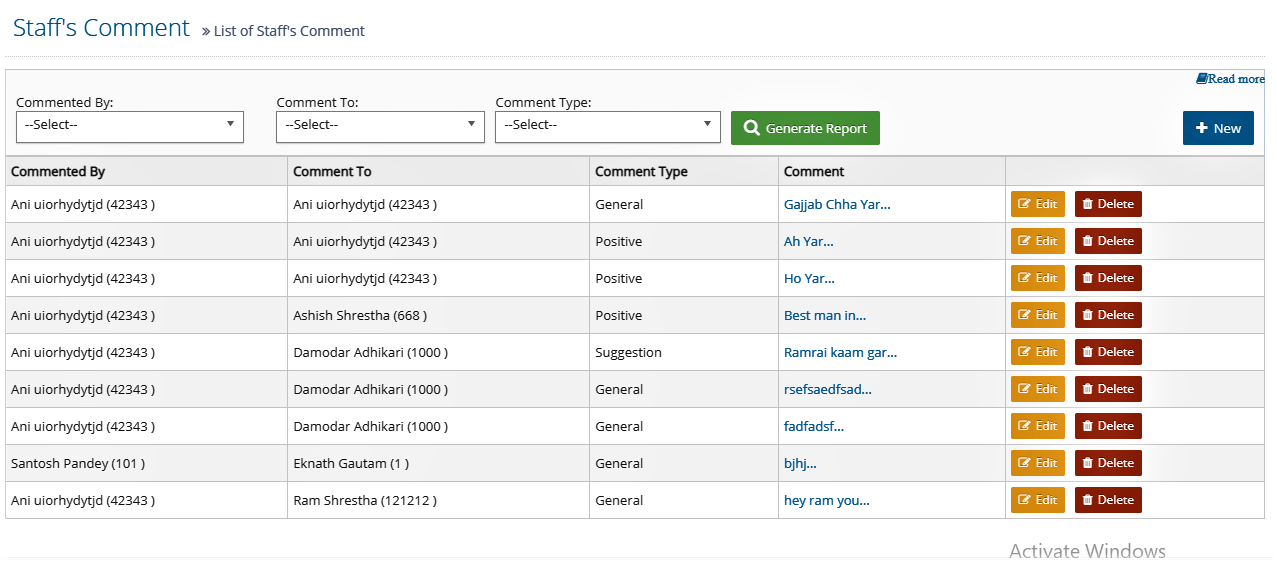Click the Comment Type column header

(x=641, y=171)
